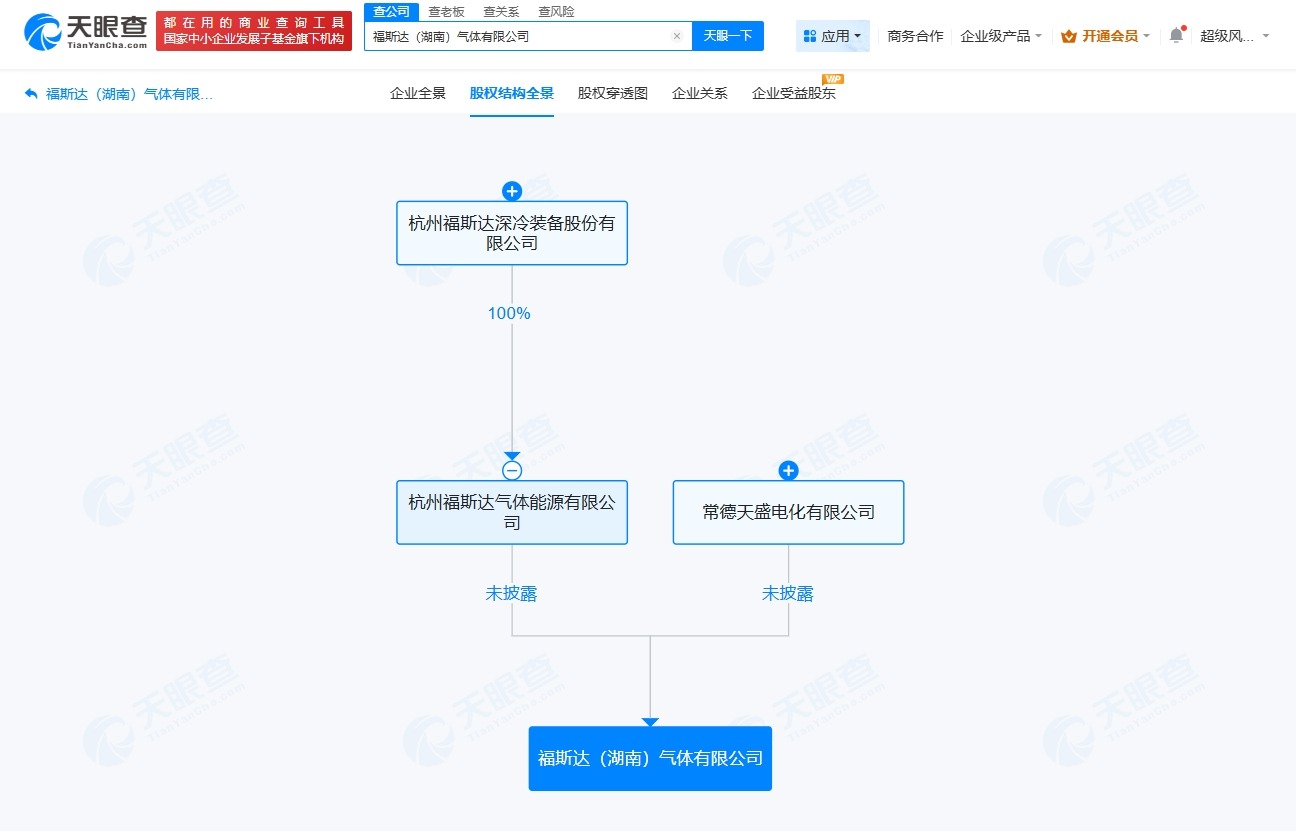Clear search text with the × icon
The width and height of the screenshot is (1296, 831).
(x=677, y=35)
